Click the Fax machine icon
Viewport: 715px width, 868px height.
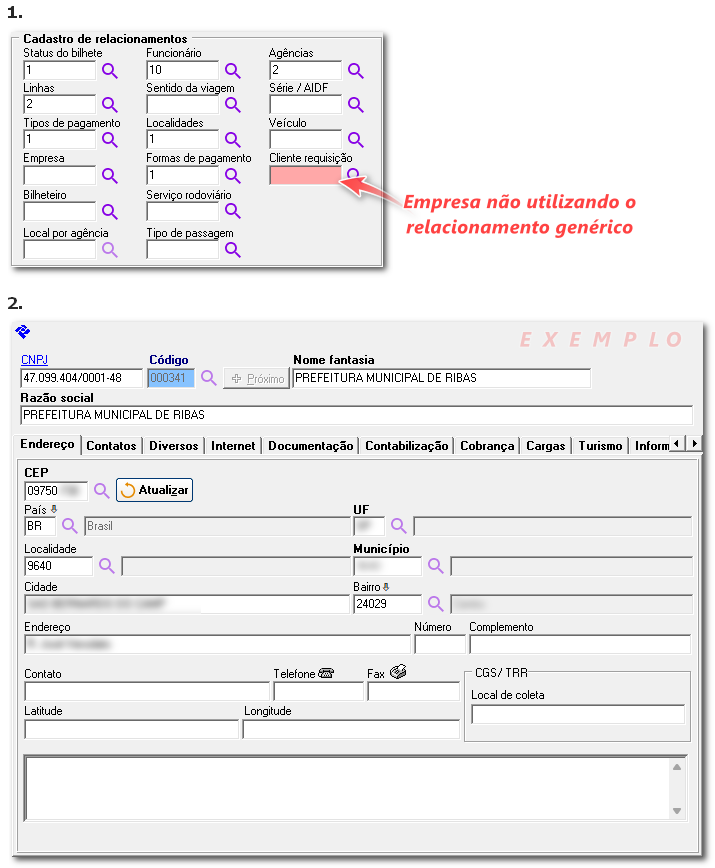[x=398, y=672]
